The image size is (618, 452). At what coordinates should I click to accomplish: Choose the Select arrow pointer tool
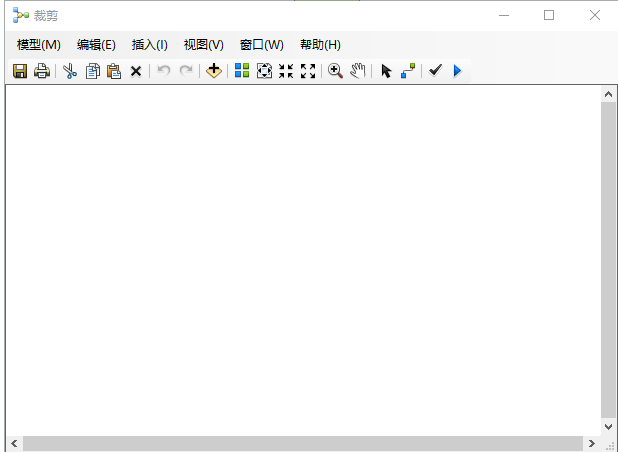click(x=386, y=71)
